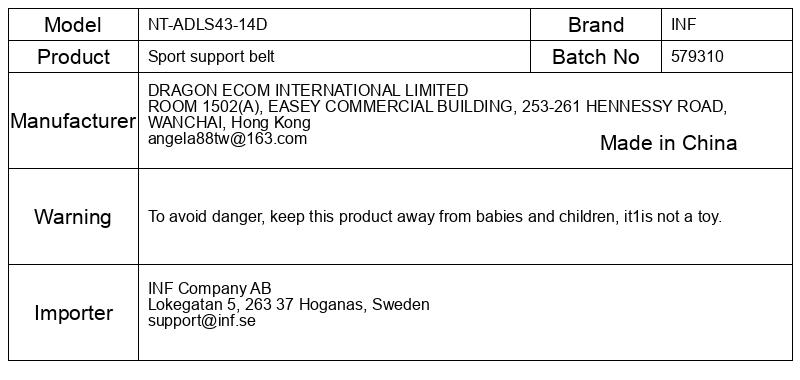Click the Made in China text
Image resolution: width=800 pixels, height=380 pixels.
[x=668, y=143]
